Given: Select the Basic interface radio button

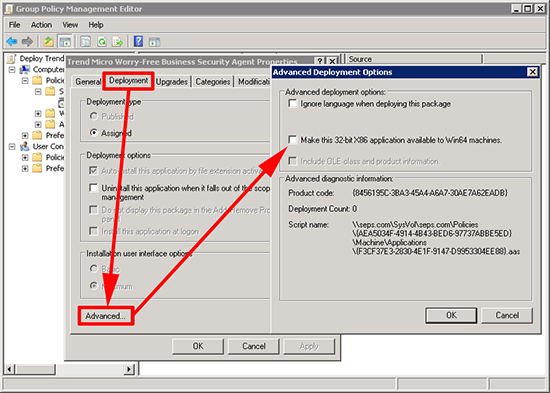Looking at the screenshot, I should point(93,269).
